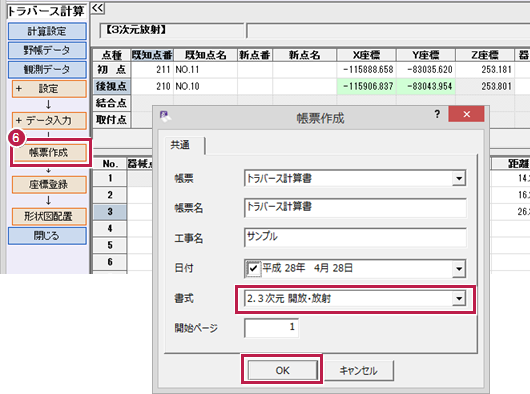
Task: Expand the + 設定 step
Action: click(49, 89)
